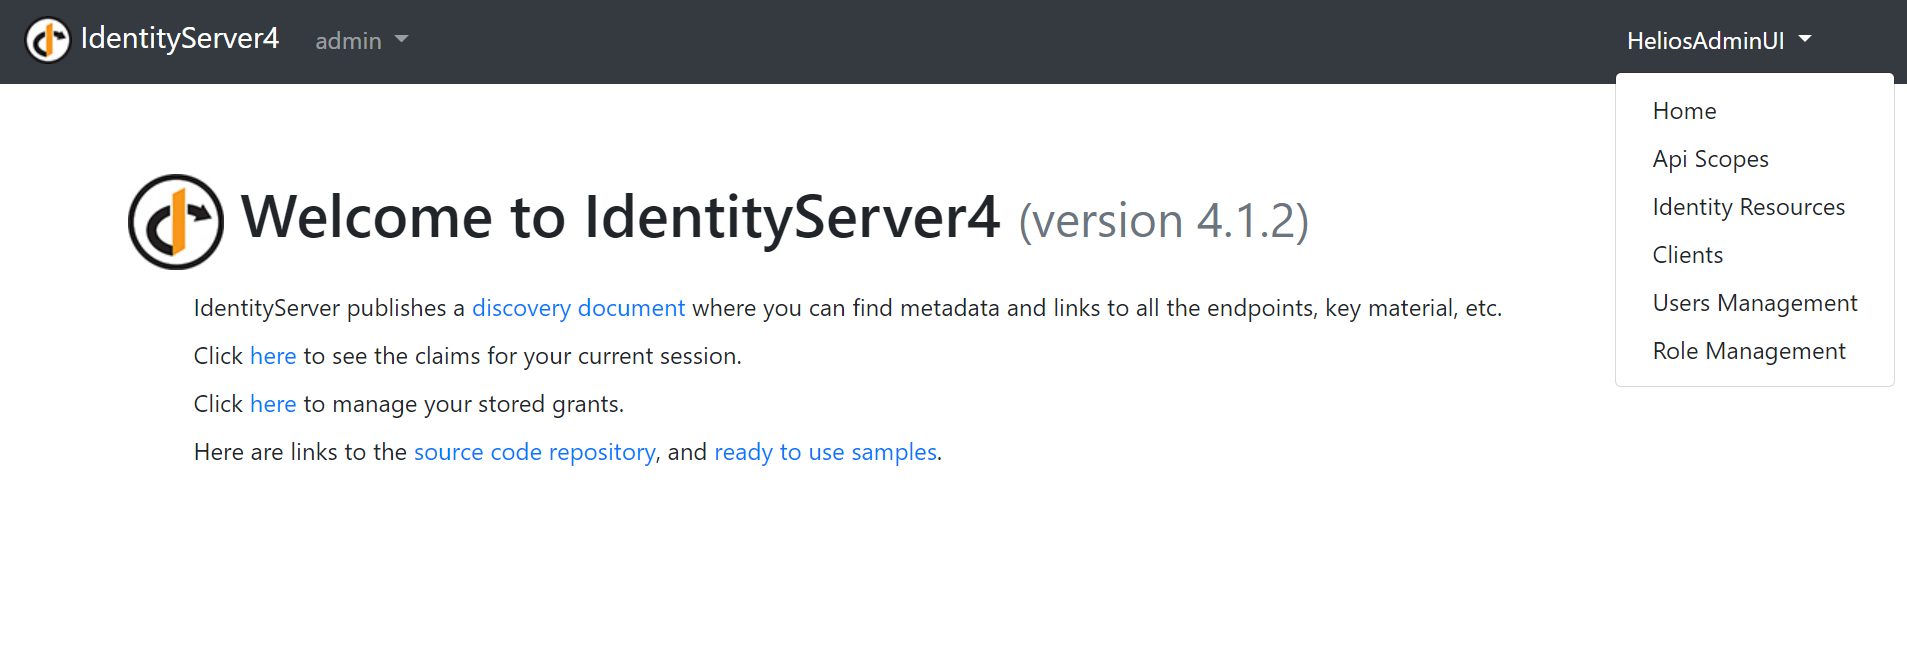Go to Clients menu entry
This screenshot has width=1907, height=665.
tap(1755, 255)
